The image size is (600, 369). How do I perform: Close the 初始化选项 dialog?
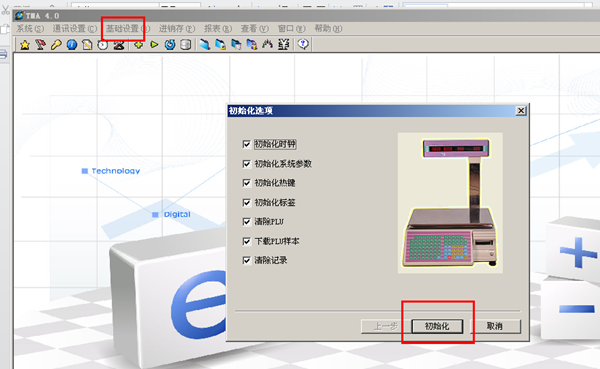coord(521,111)
